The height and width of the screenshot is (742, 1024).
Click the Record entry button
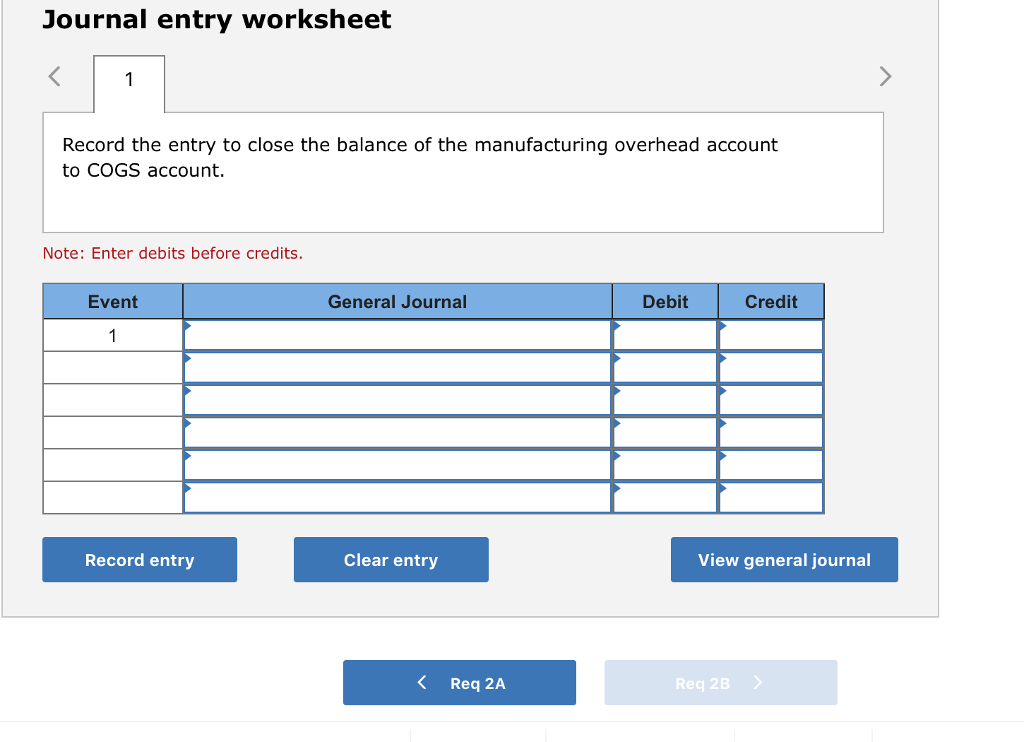tap(139, 559)
